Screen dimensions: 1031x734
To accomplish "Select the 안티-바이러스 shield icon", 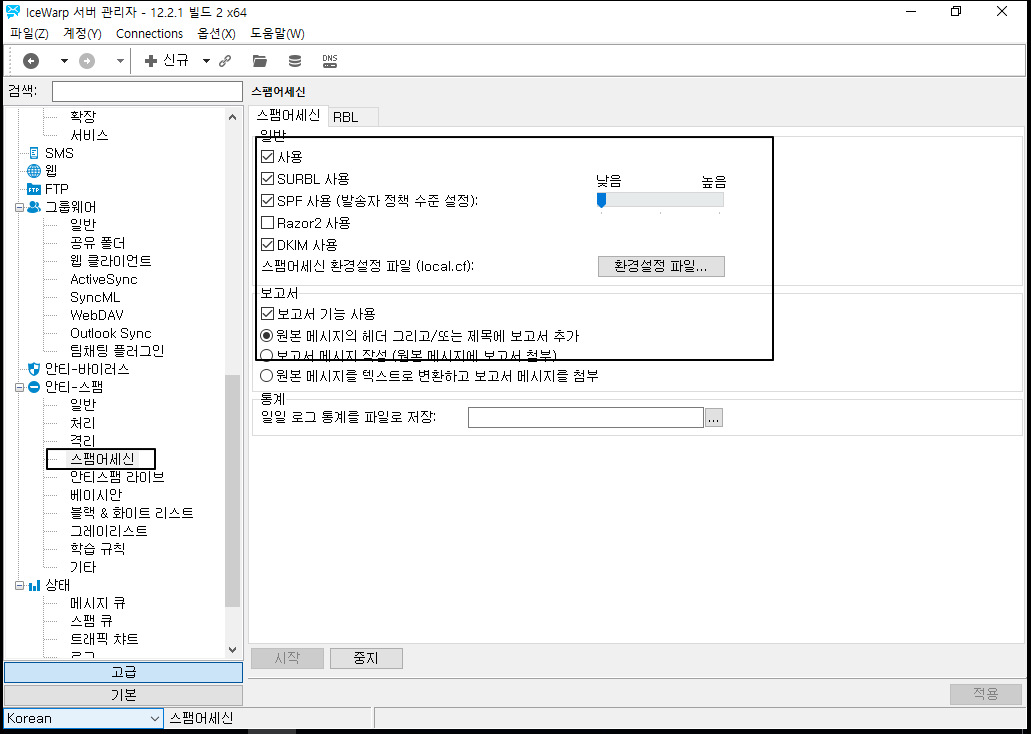I will click(x=34, y=369).
